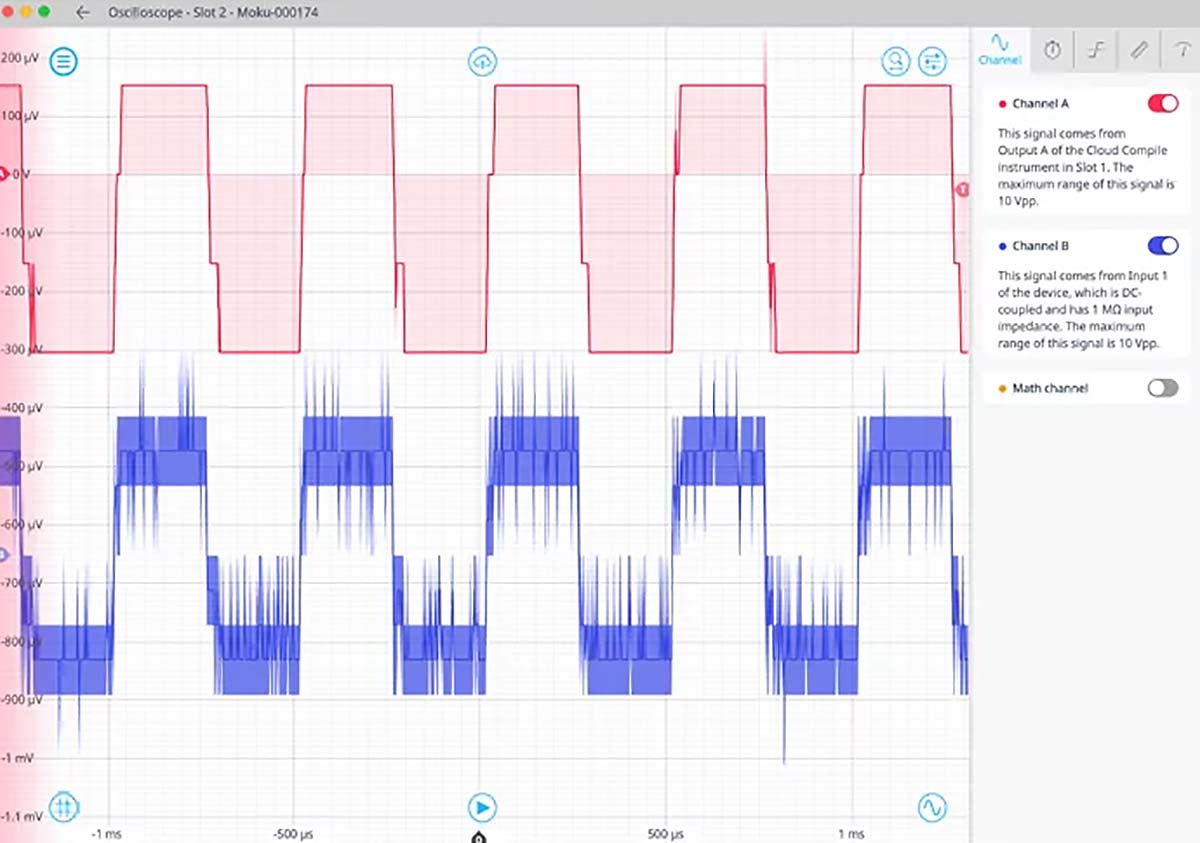Screen dimensions: 1200x843
Task: Enable the Math channel toggle
Action: [1163, 388]
